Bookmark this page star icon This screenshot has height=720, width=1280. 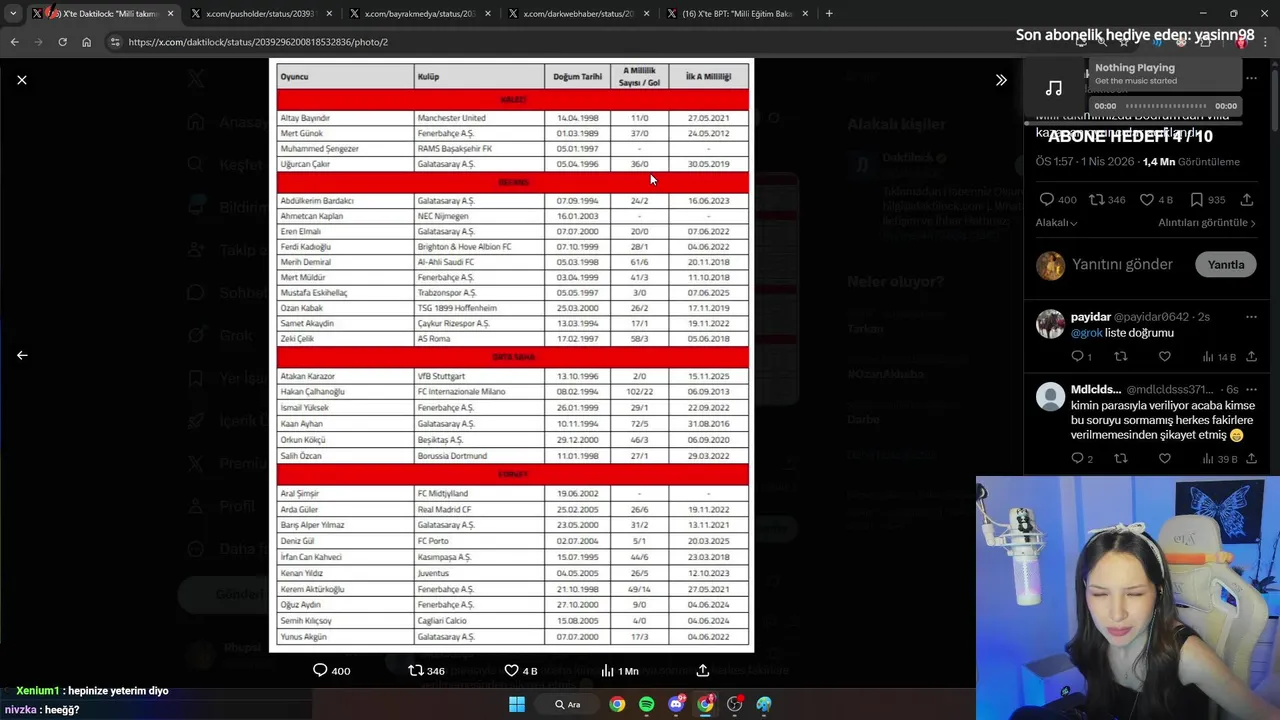1124,42
